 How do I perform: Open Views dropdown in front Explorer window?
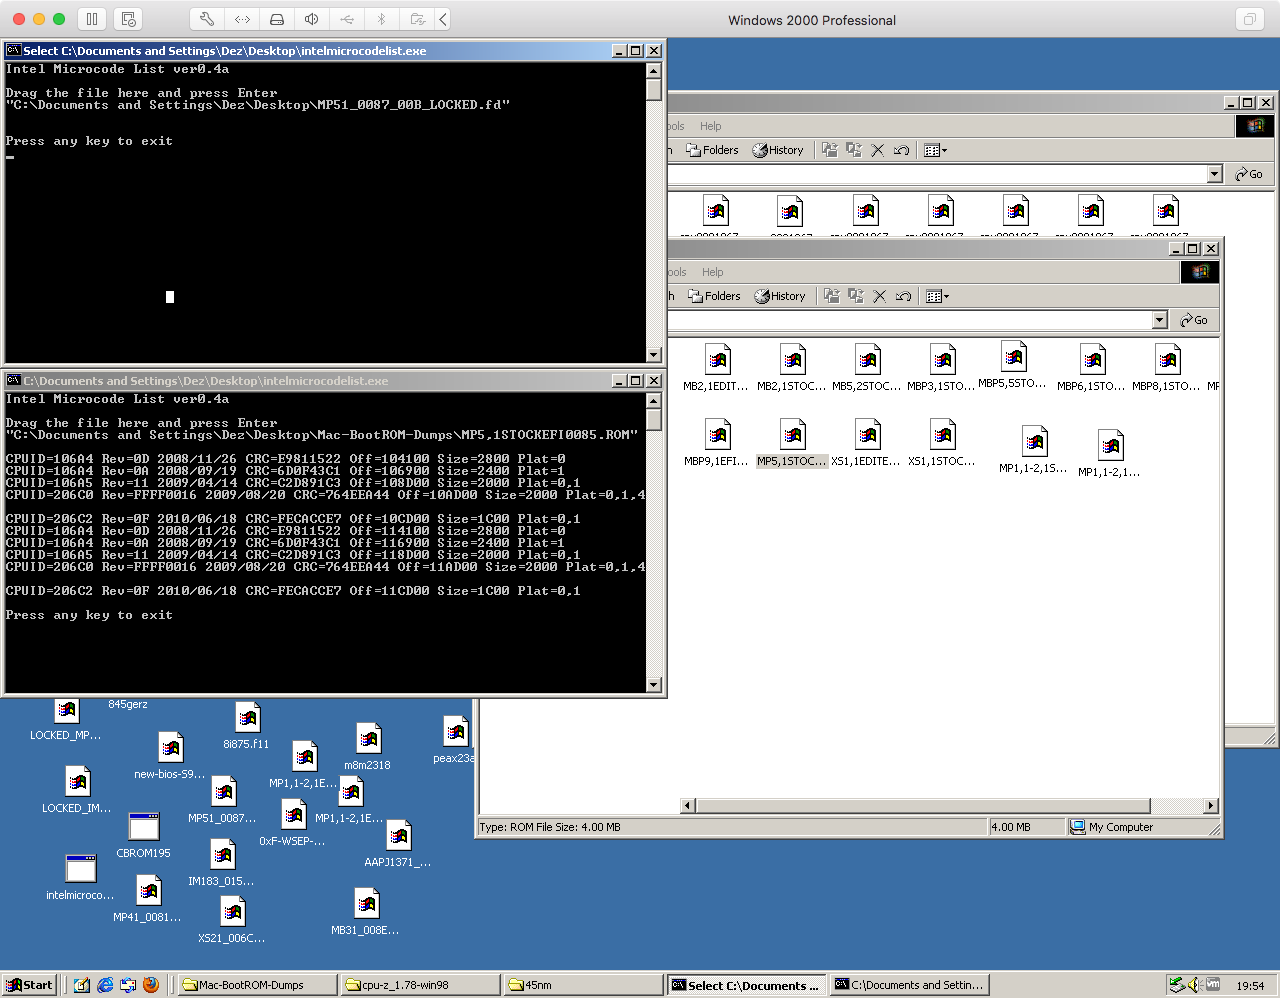pyautogui.click(x=937, y=296)
